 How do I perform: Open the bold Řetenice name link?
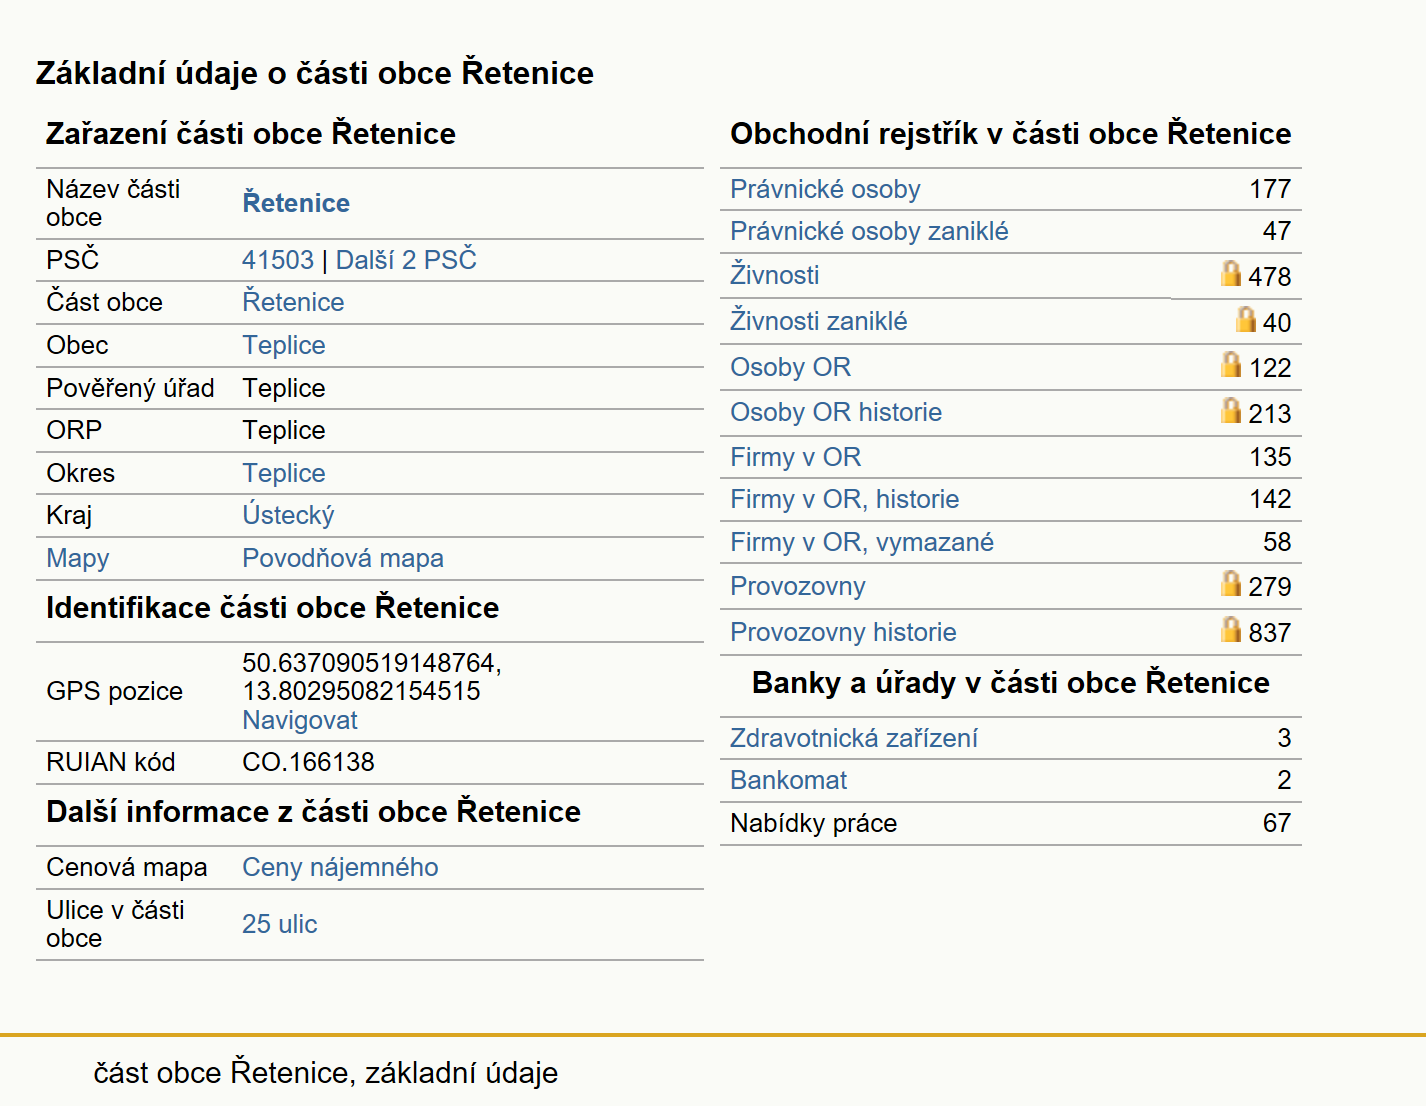296,203
